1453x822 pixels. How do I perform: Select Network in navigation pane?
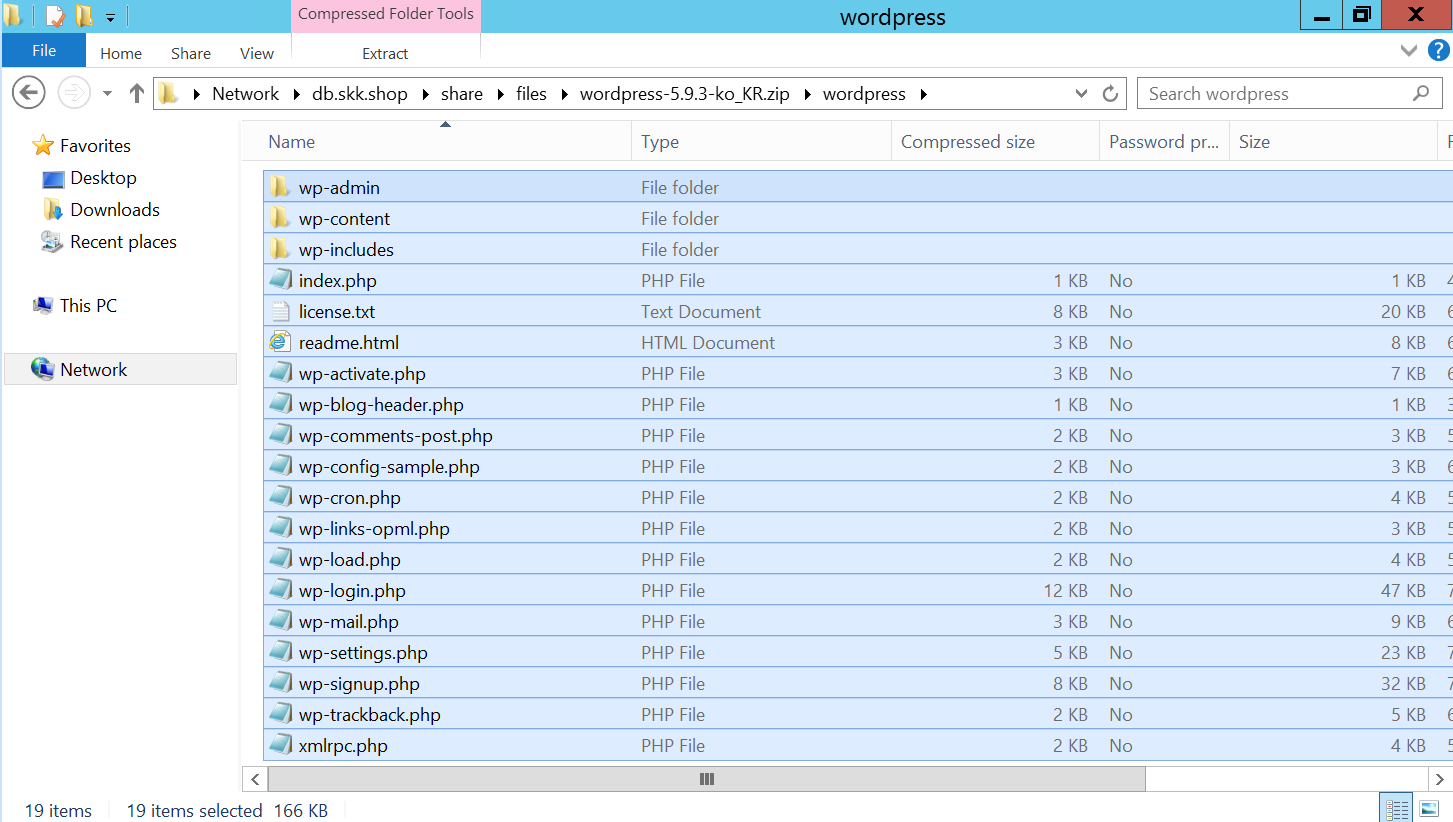120,369
